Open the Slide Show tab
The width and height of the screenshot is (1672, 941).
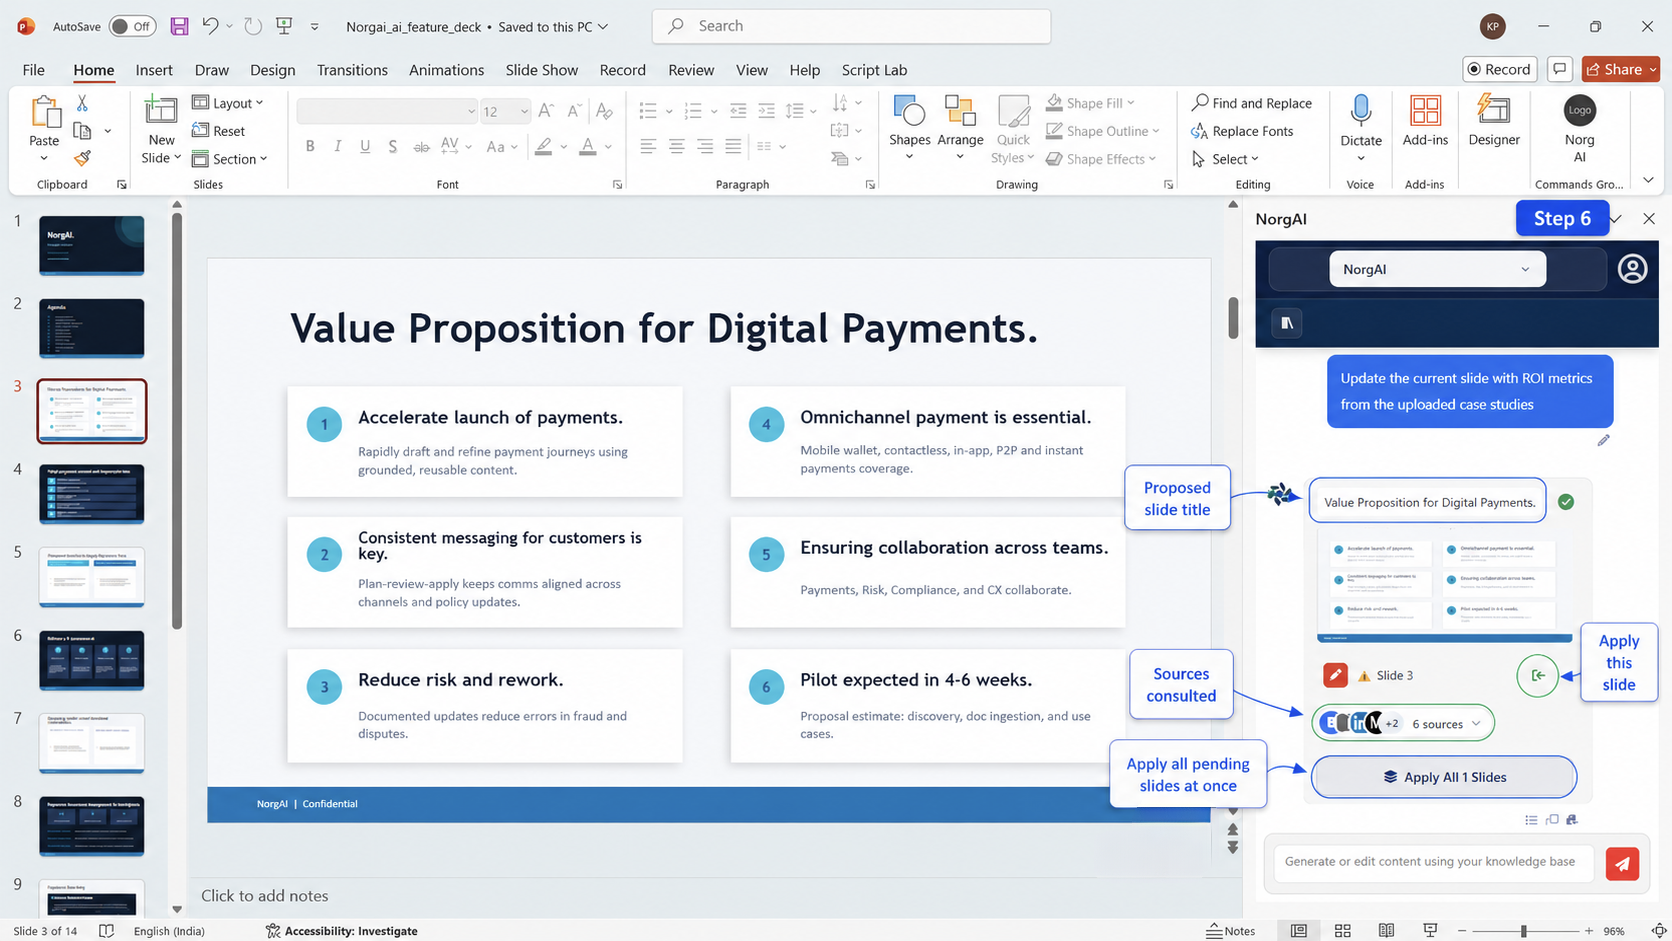point(541,70)
